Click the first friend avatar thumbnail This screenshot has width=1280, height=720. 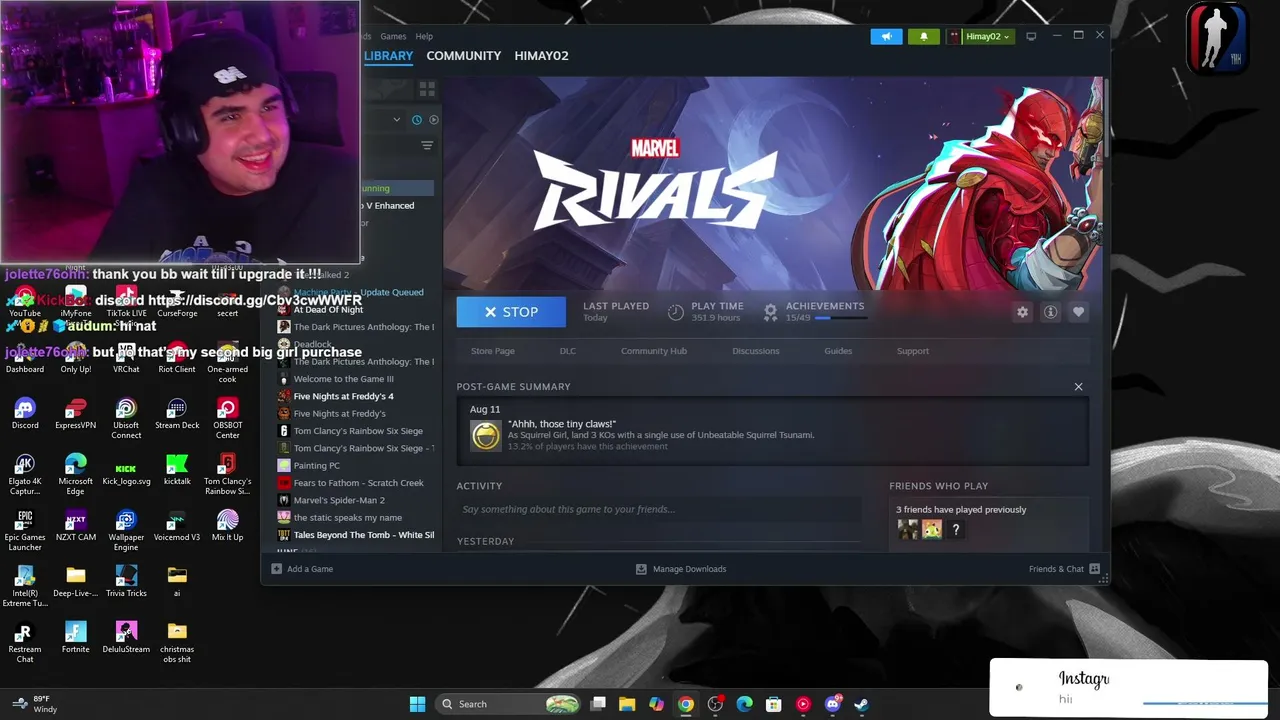(x=908, y=530)
